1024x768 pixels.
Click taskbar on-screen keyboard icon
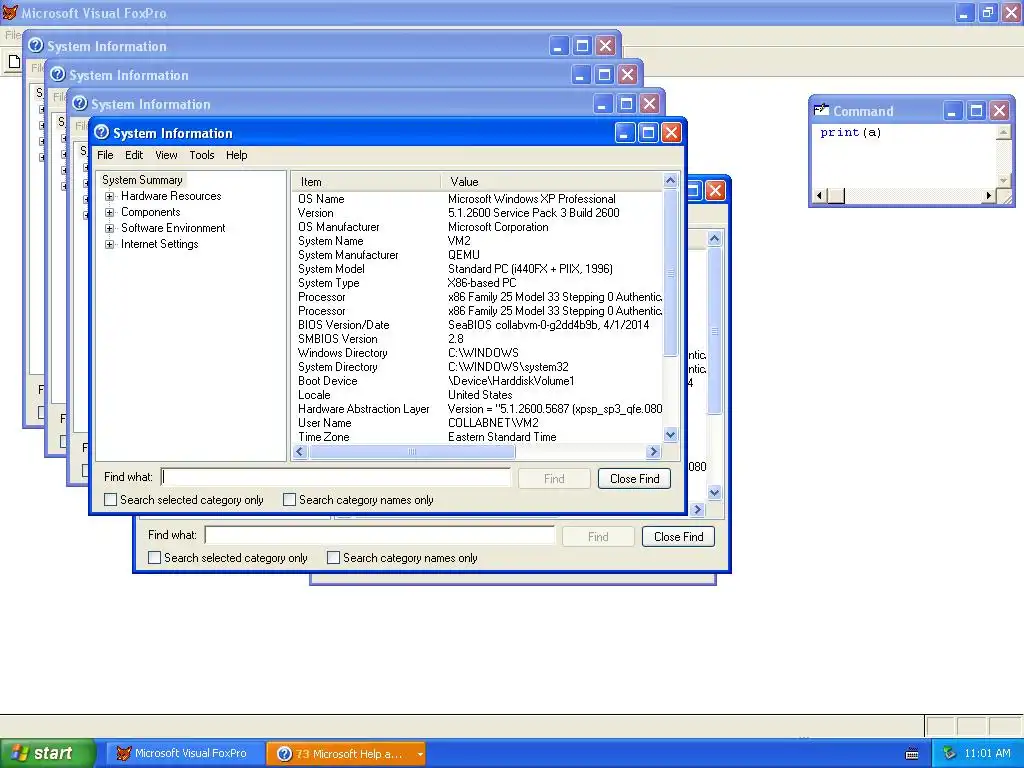pos(912,754)
